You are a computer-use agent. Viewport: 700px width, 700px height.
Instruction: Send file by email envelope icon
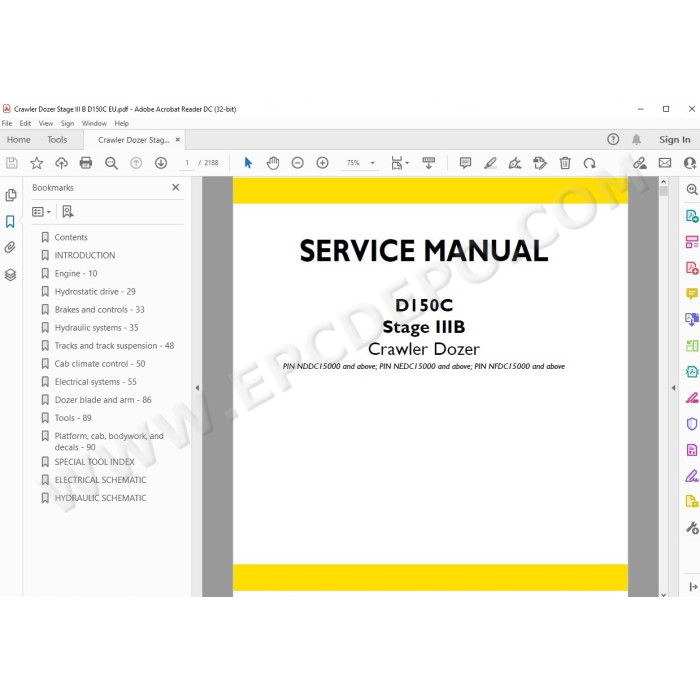665,163
